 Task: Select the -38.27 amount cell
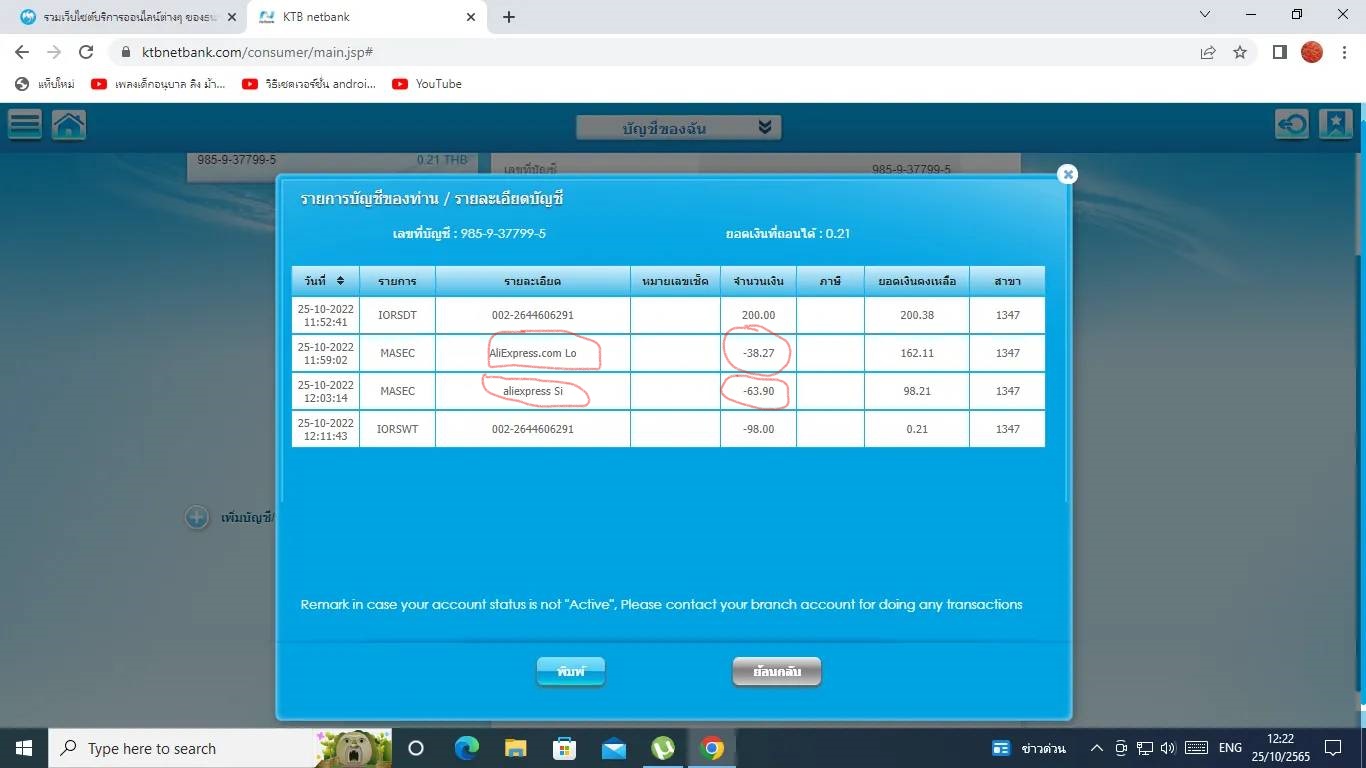tap(759, 353)
